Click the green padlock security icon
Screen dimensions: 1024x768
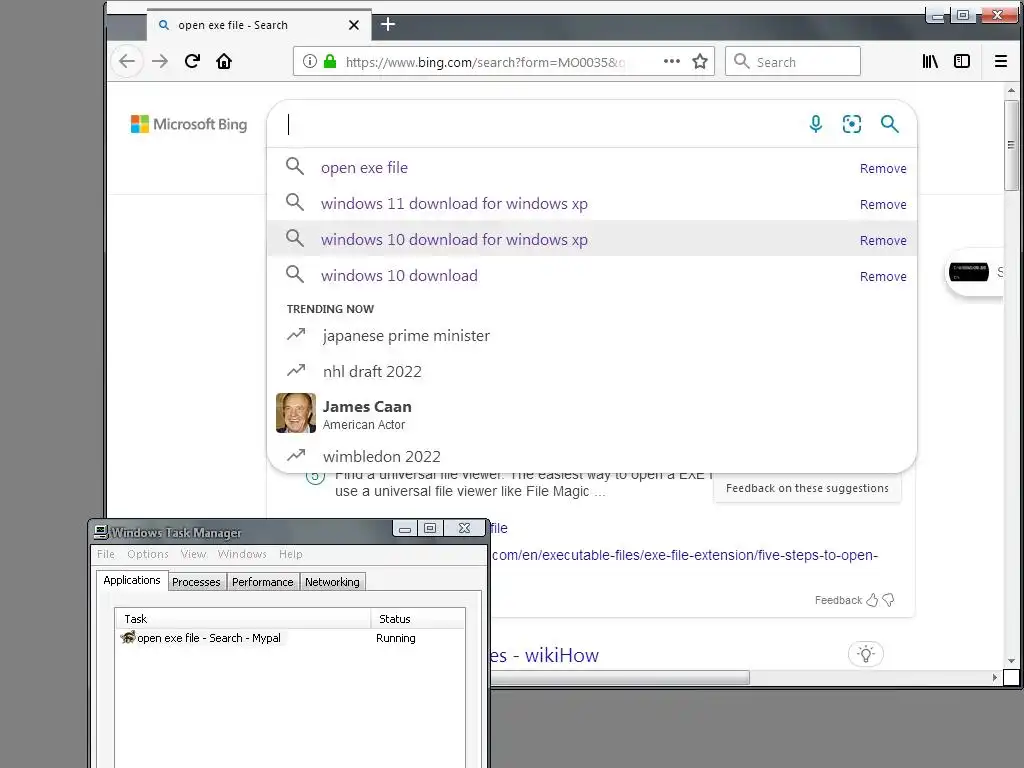[x=330, y=61]
